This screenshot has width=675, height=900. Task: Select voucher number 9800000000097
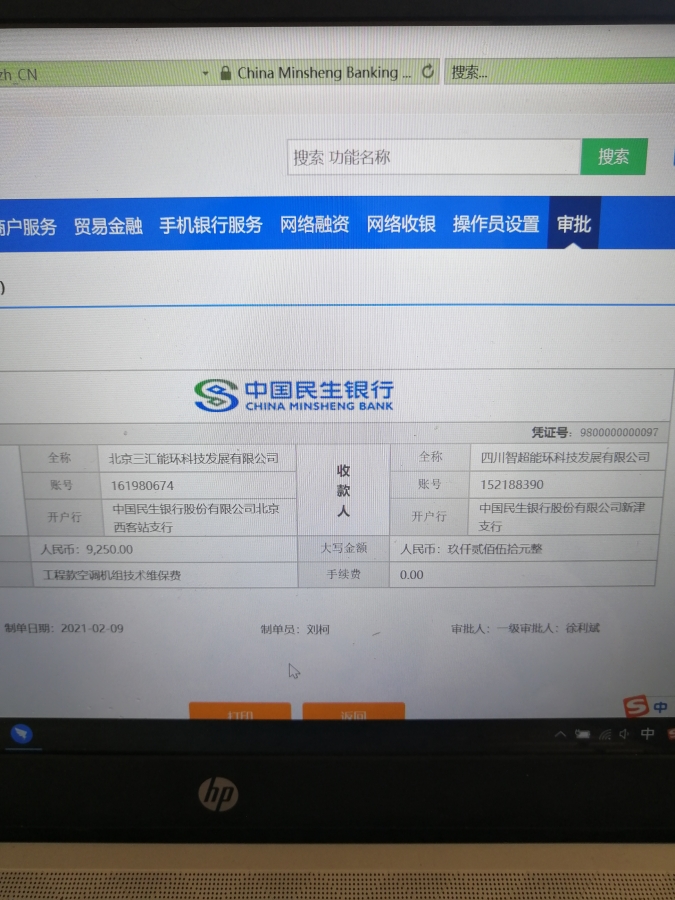pyautogui.click(x=619, y=432)
